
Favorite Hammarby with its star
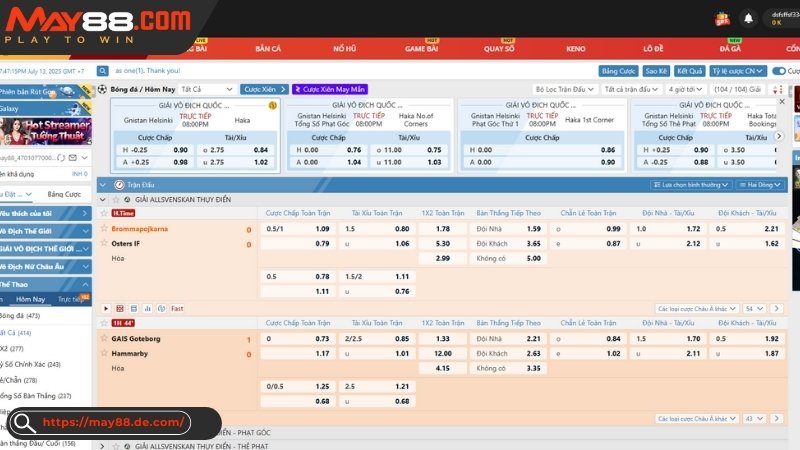coord(105,353)
